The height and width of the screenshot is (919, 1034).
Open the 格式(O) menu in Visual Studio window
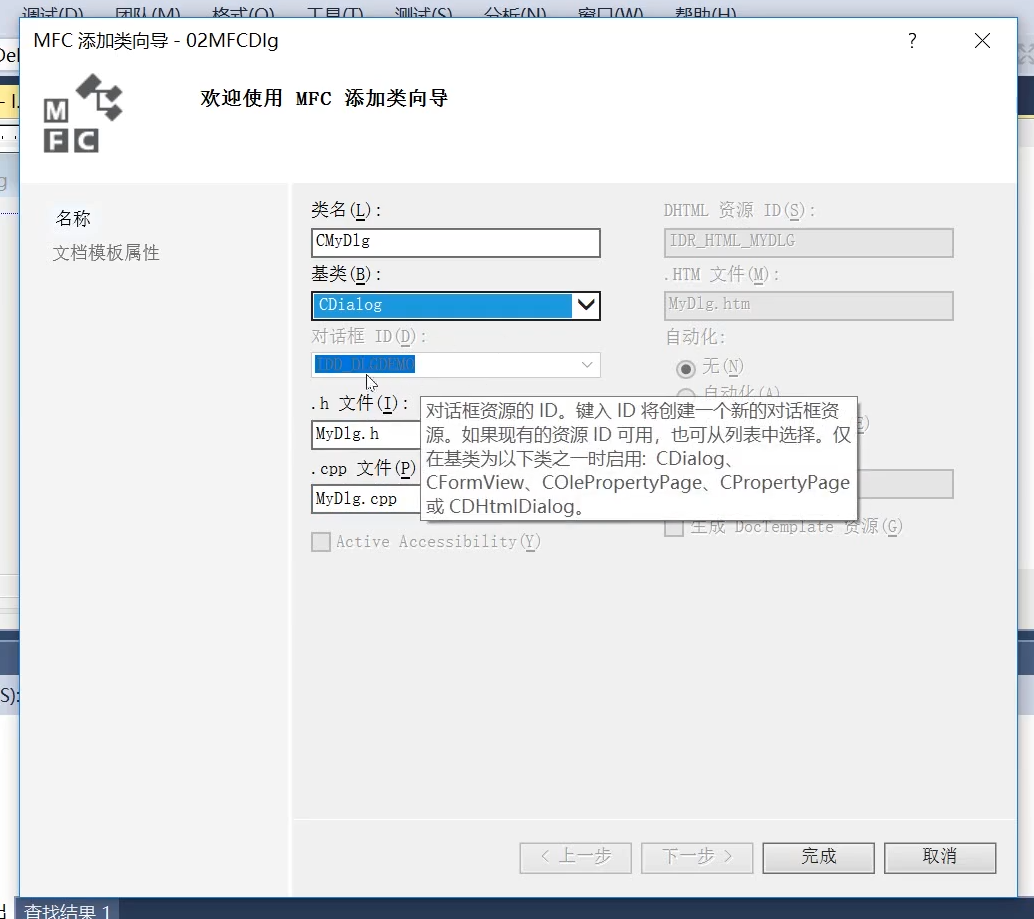tap(243, 13)
